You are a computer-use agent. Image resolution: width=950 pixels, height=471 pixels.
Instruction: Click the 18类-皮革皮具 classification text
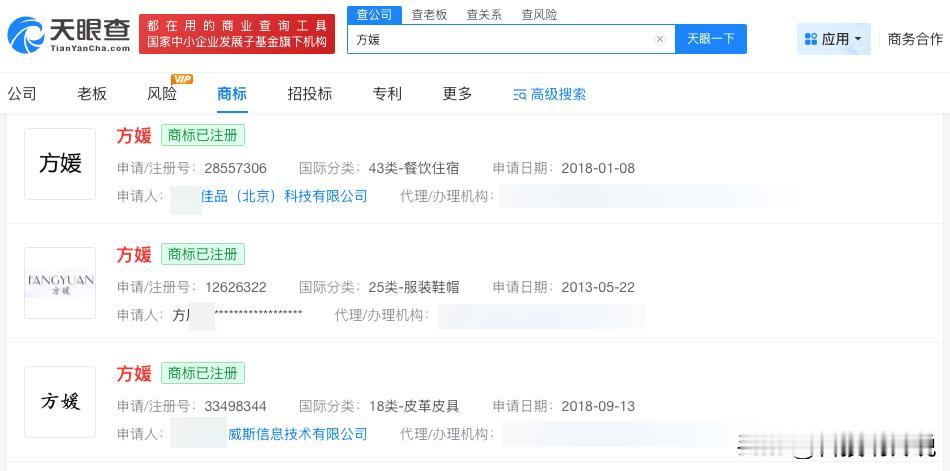click(414, 406)
